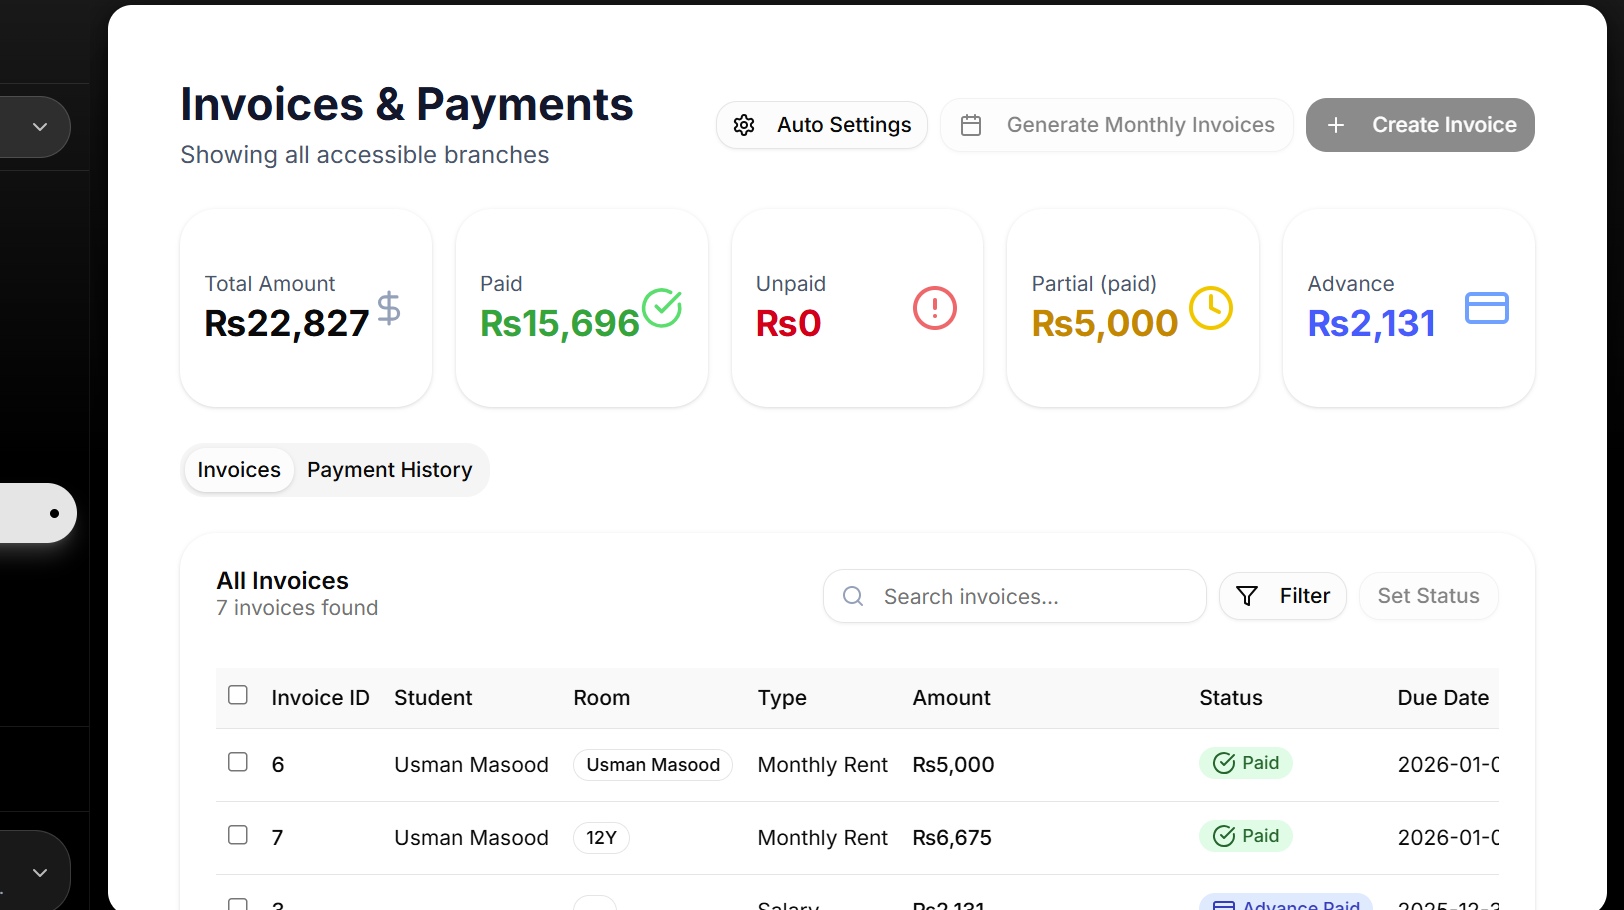
Task: Switch to the Payment History tab
Action: [x=389, y=469]
